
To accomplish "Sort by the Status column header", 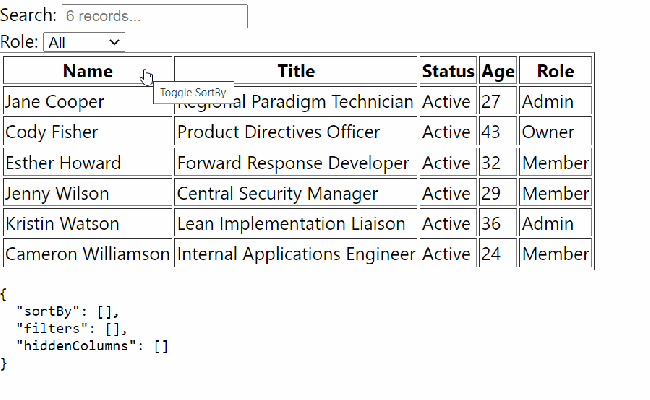I will click(x=448, y=71).
